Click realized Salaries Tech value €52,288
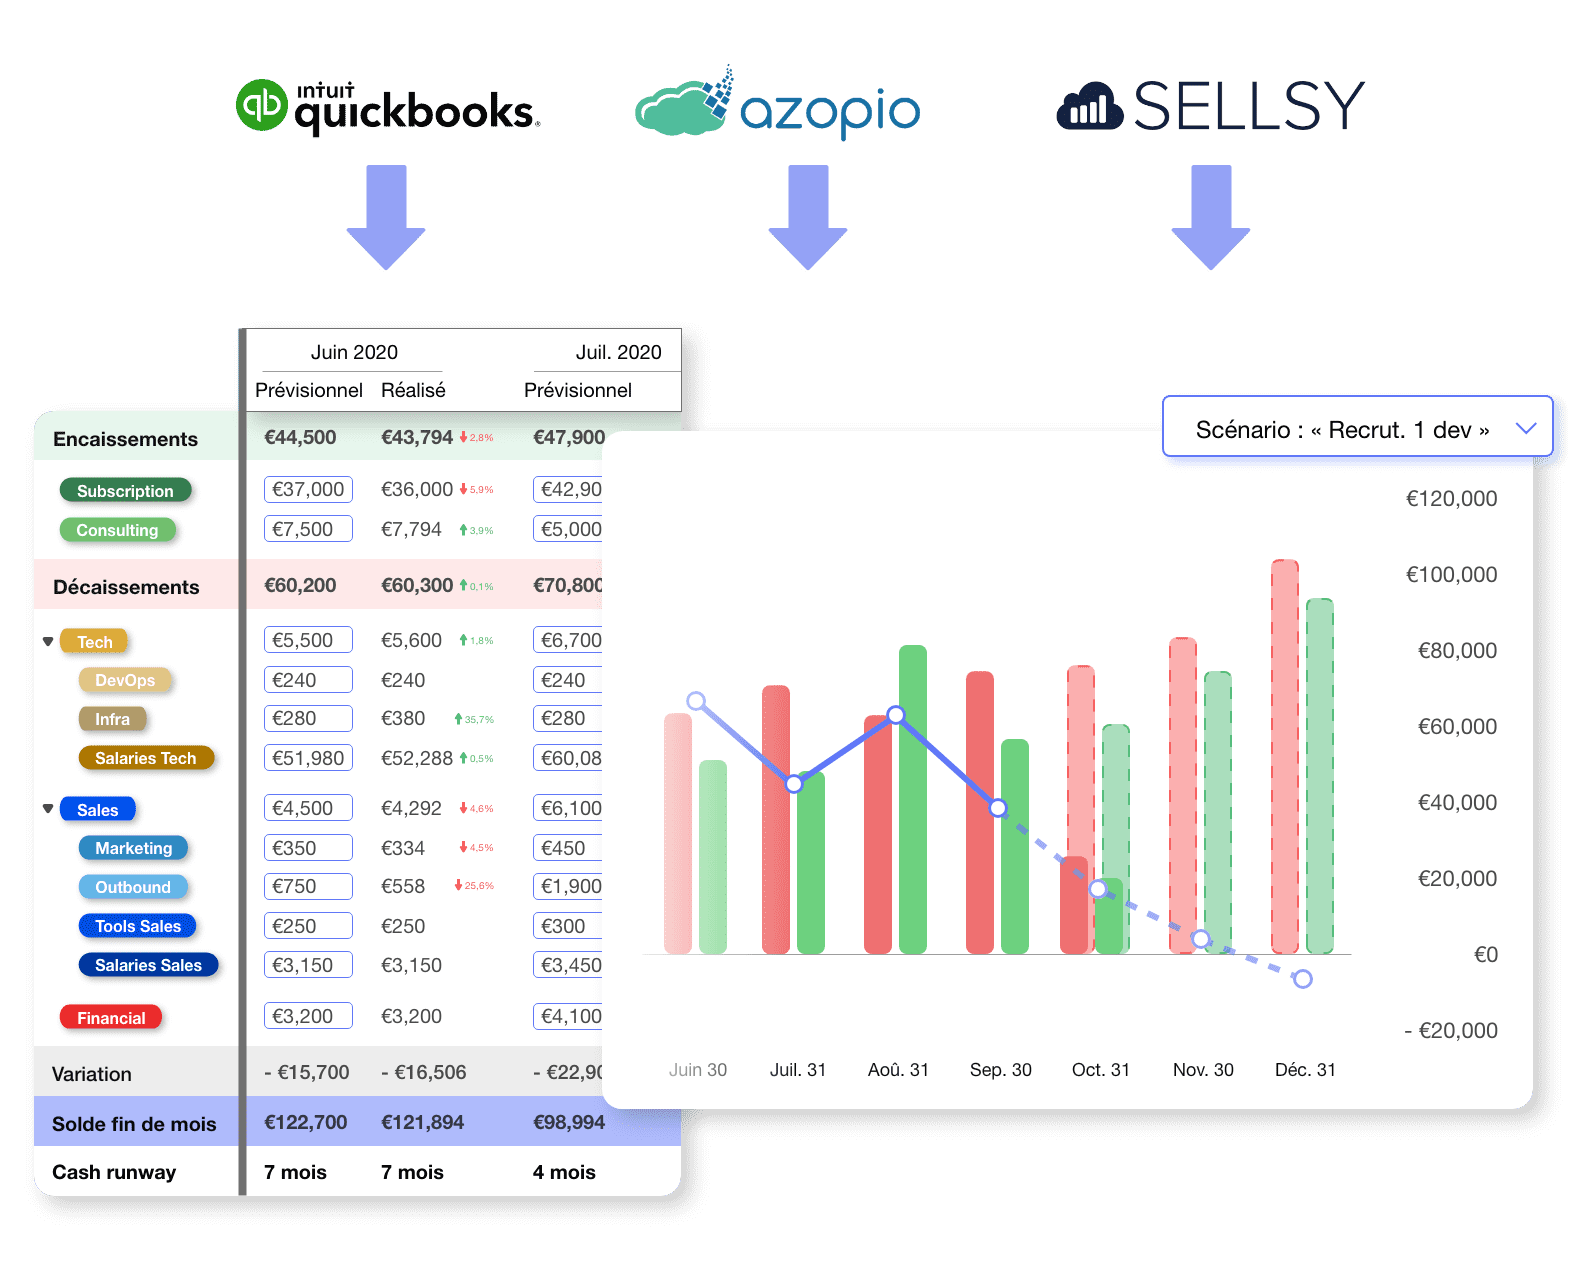 click(417, 758)
